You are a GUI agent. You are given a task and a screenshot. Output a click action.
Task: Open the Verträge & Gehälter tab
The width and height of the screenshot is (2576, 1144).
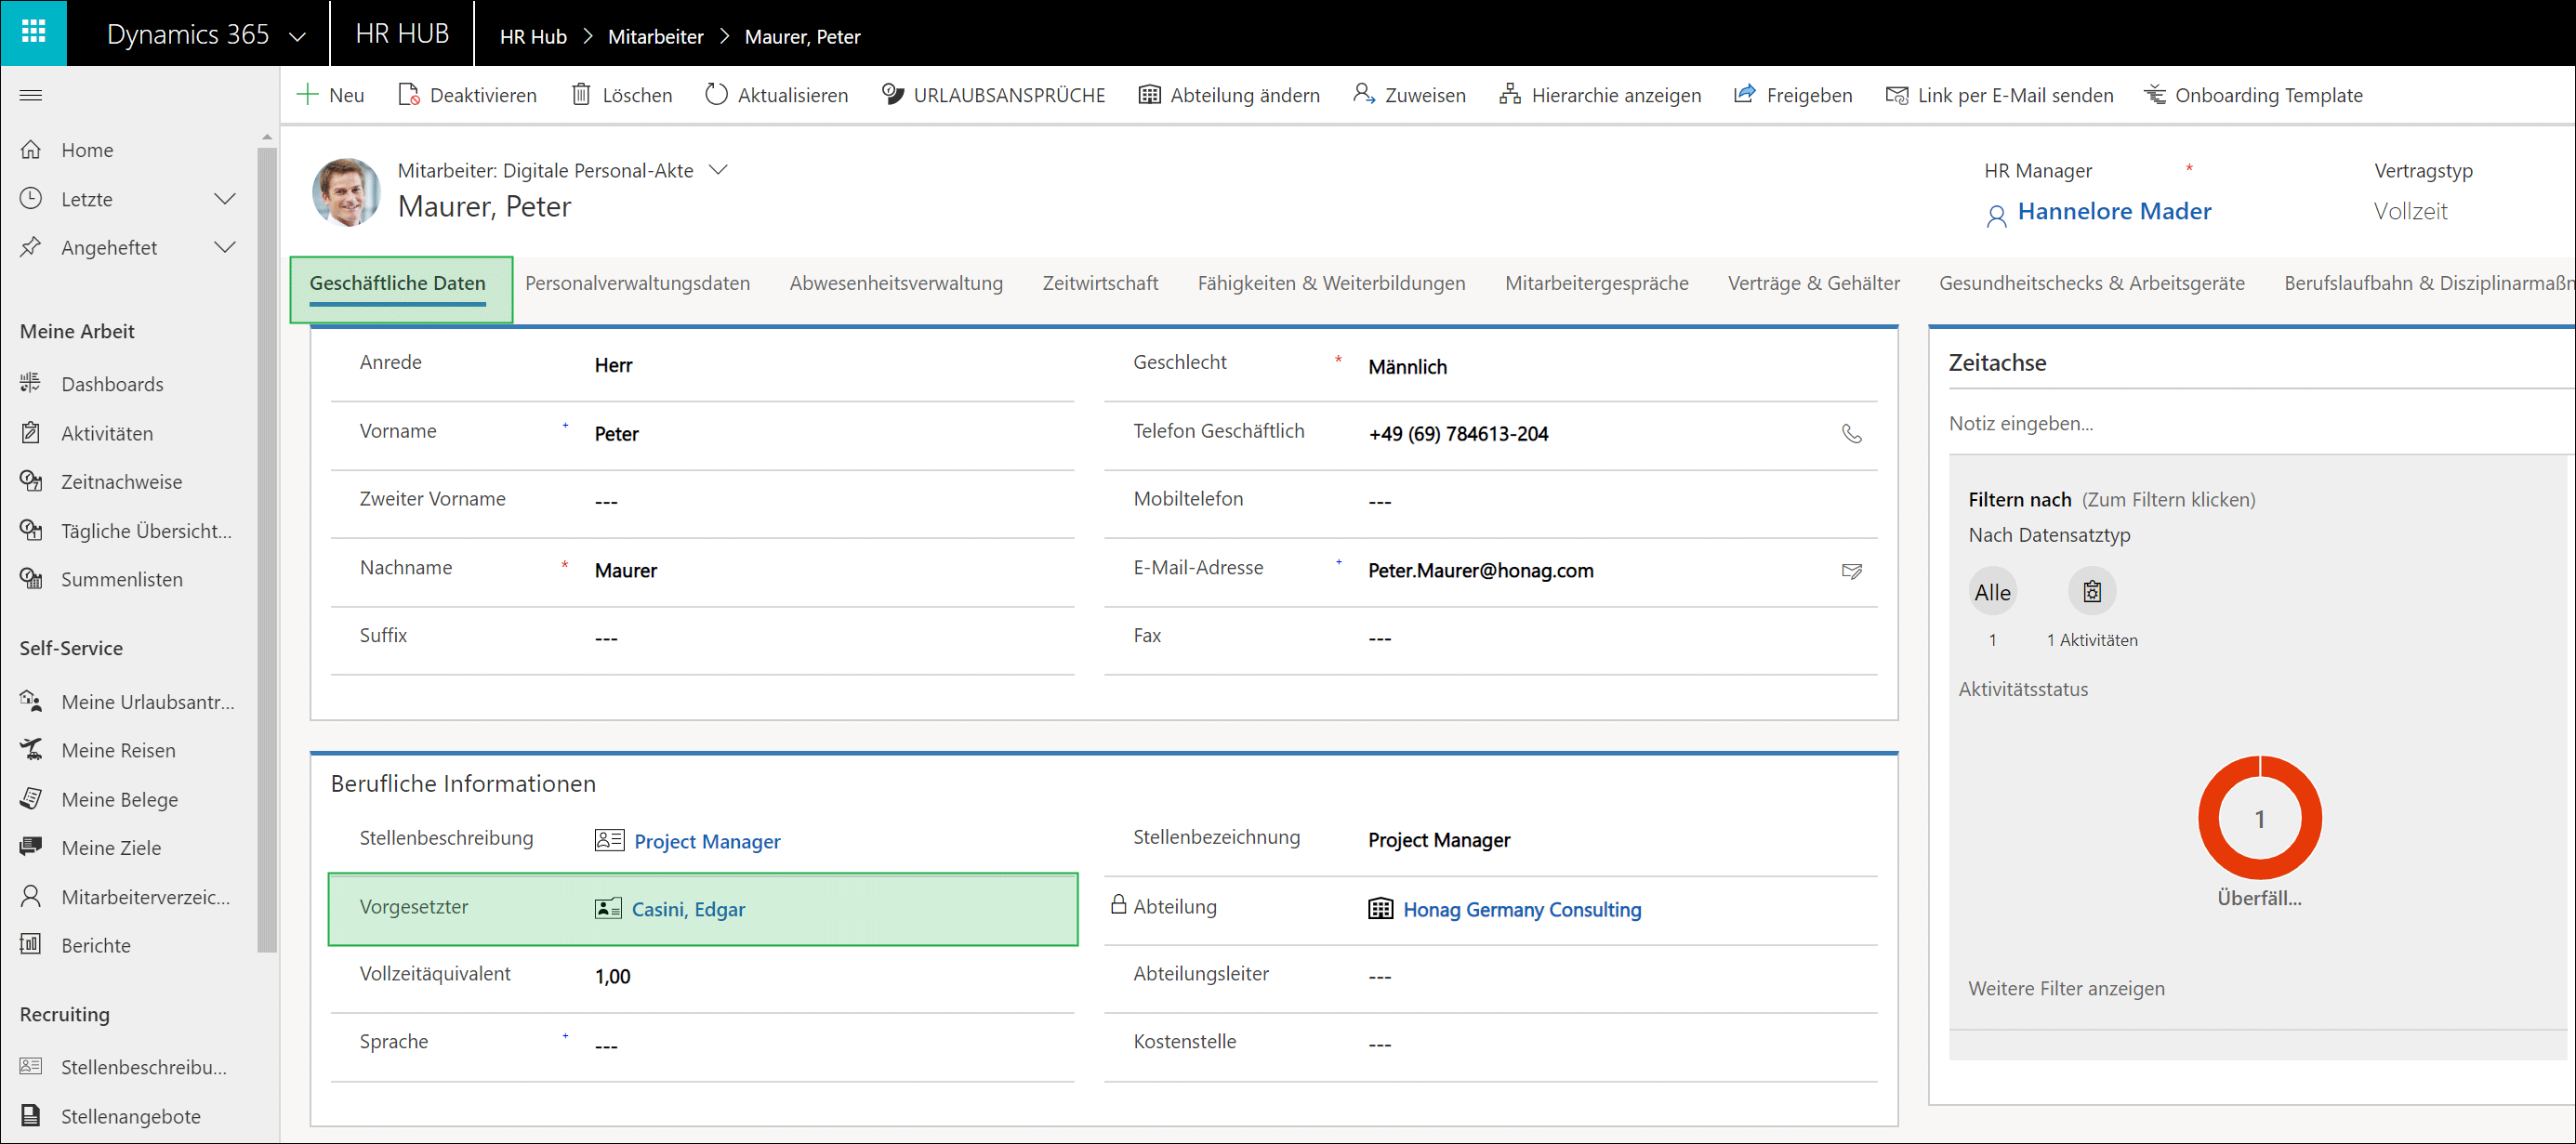pyautogui.click(x=1813, y=283)
